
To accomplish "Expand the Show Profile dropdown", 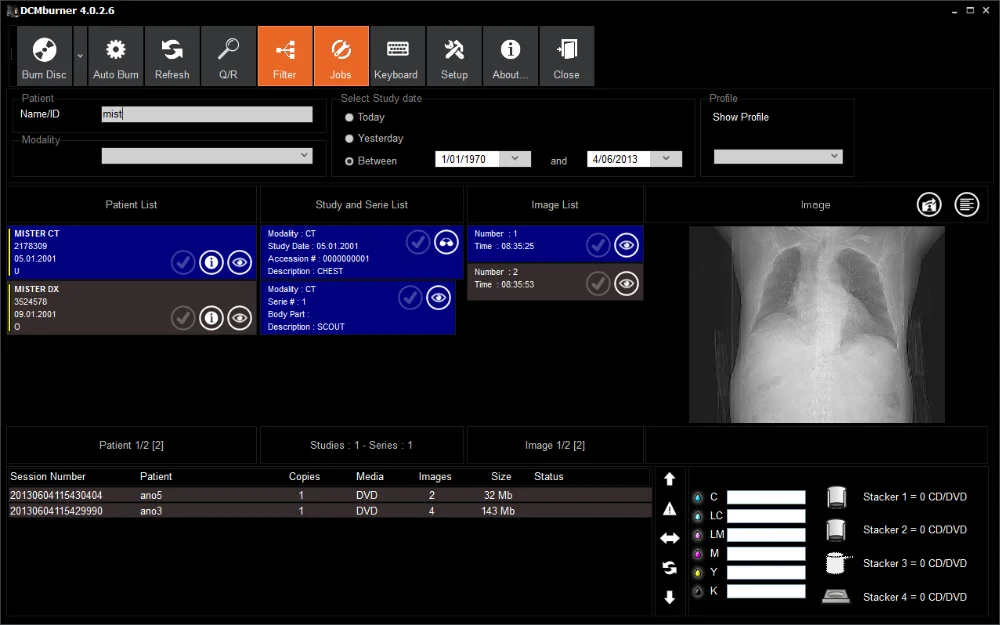I will point(777,157).
